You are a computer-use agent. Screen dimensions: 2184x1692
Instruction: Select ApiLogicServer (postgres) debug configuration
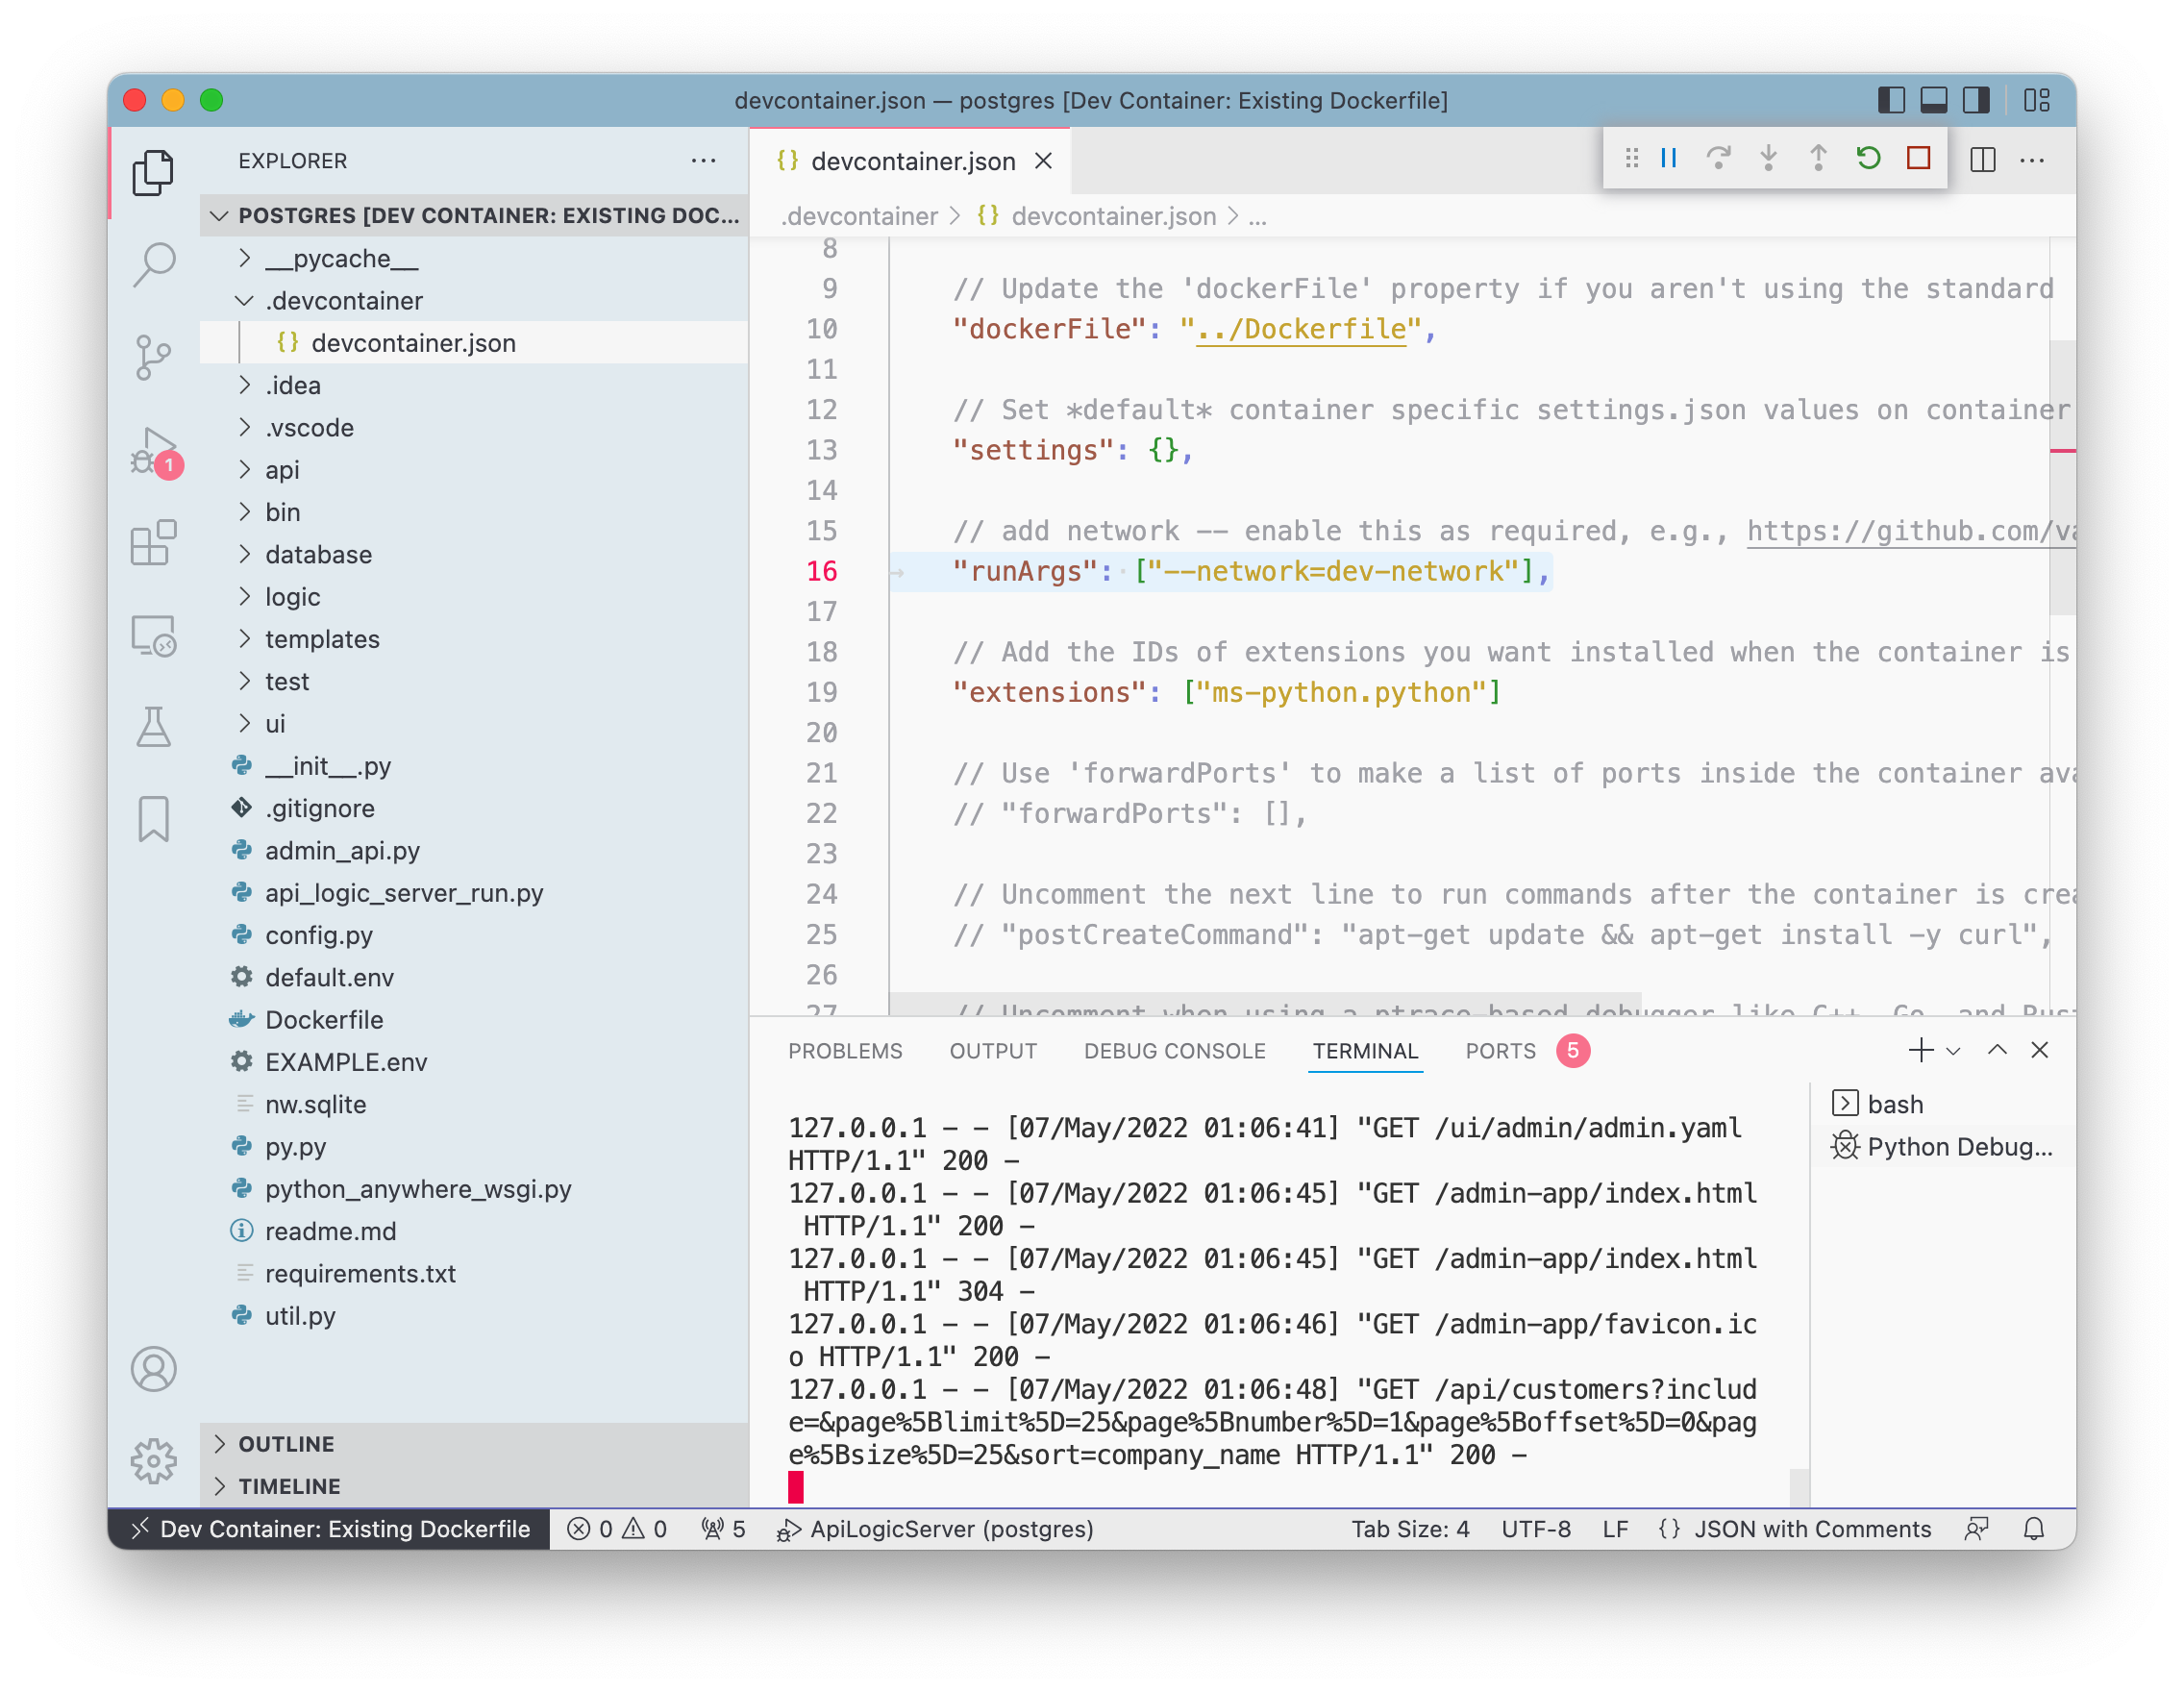pyautogui.click(x=935, y=1529)
